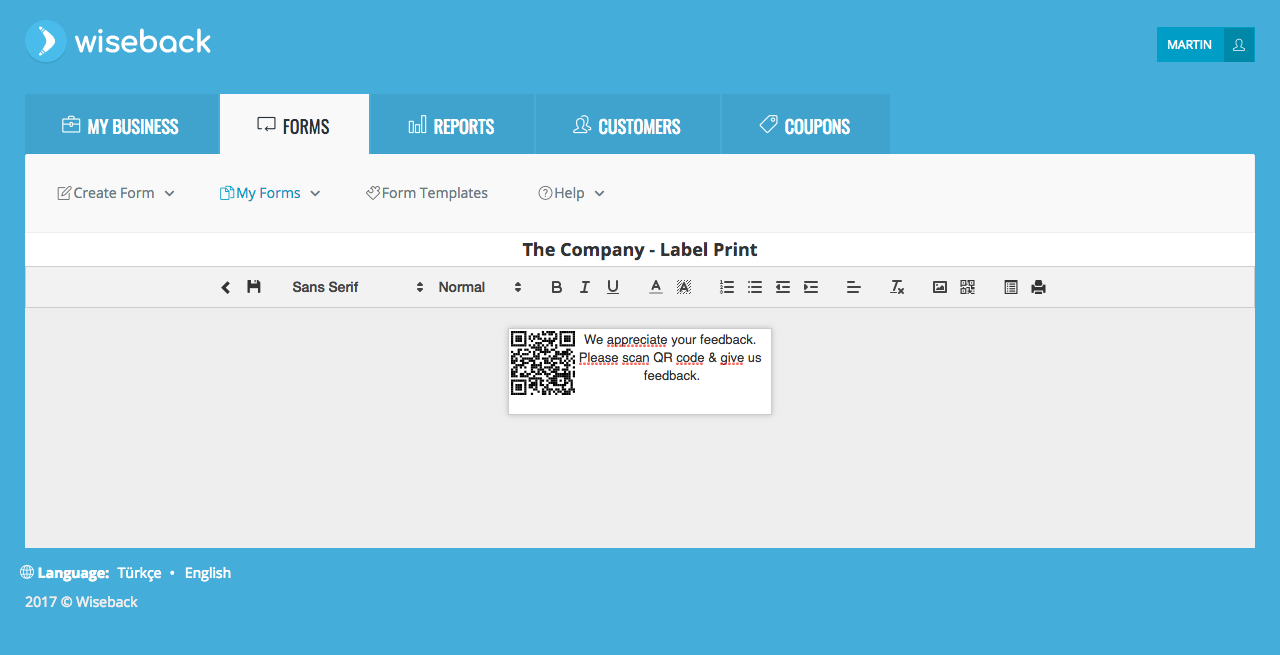Switch language to English
1280x655 pixels.
(x=208, y=573)
